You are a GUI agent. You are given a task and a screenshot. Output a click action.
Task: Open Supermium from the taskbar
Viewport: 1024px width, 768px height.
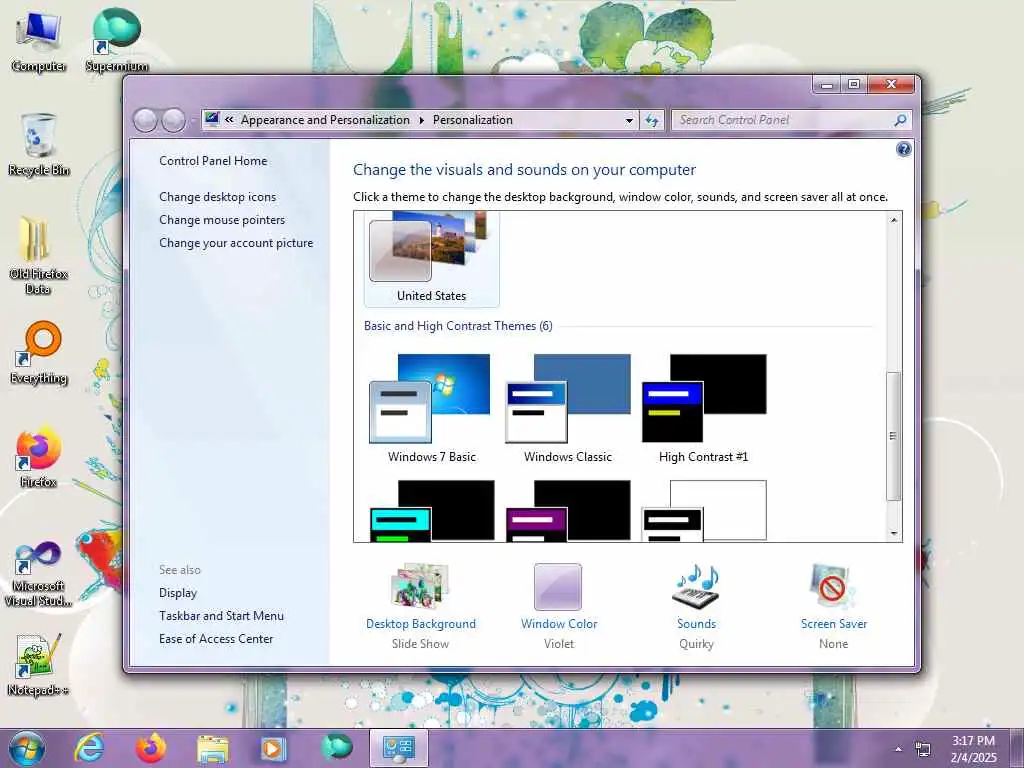point(336,747)
